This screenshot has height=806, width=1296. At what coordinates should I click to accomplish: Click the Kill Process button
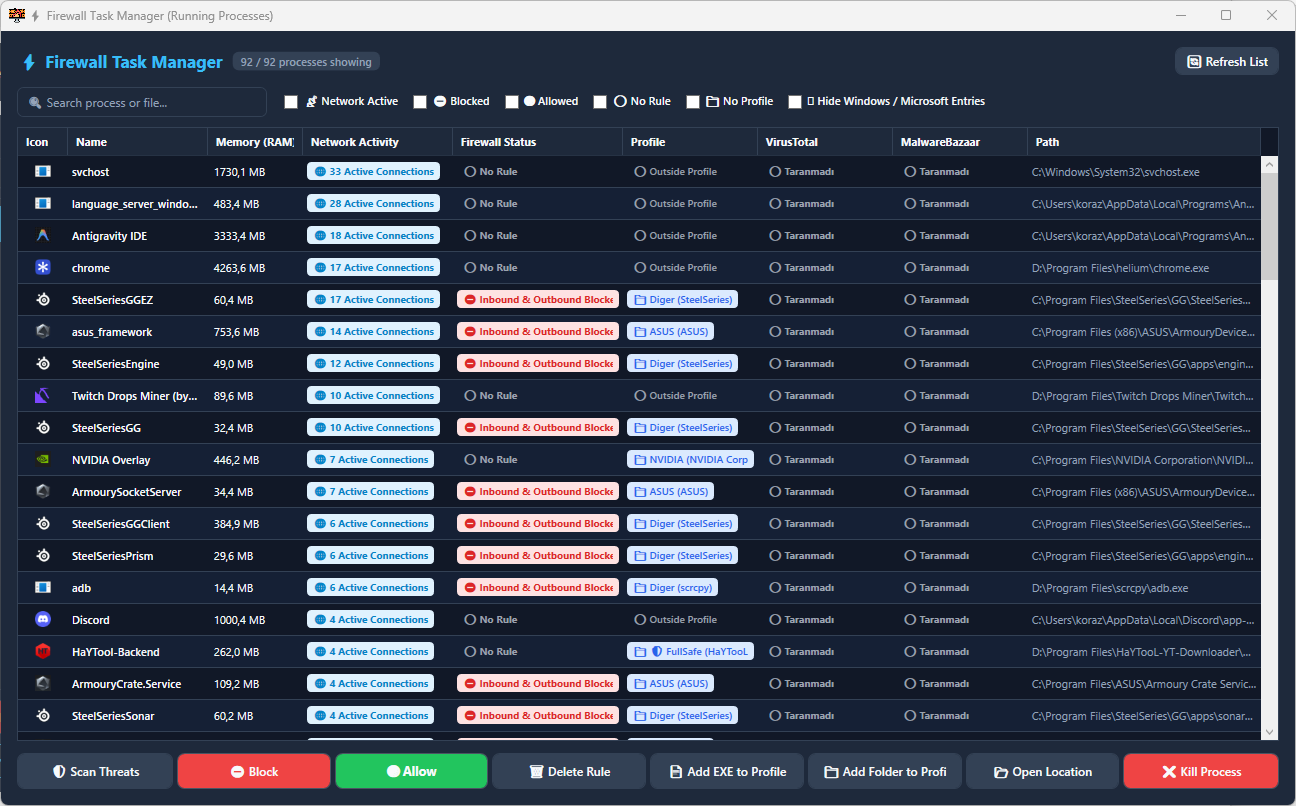[1201, 772]
